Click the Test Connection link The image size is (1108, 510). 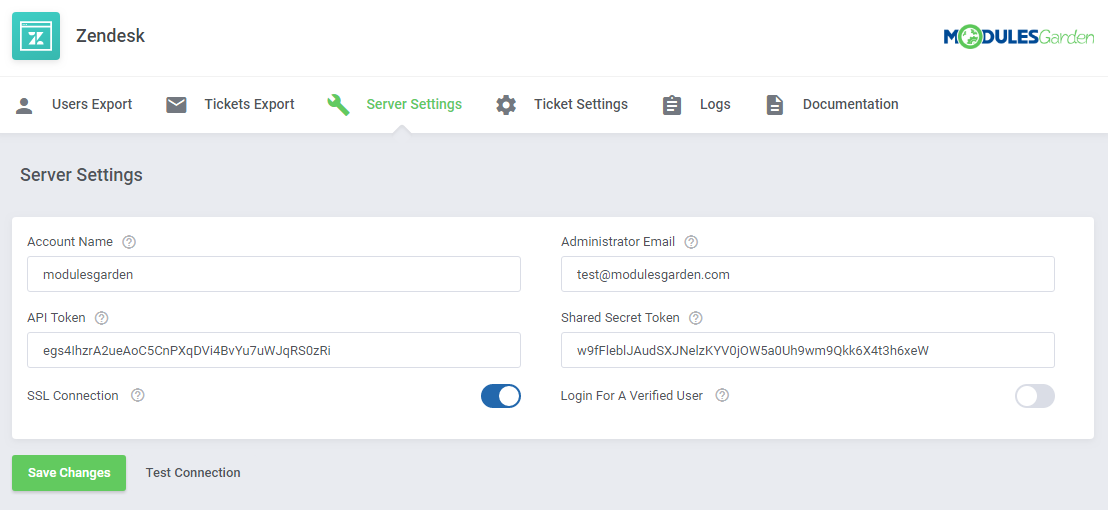[x=193, y=473]
